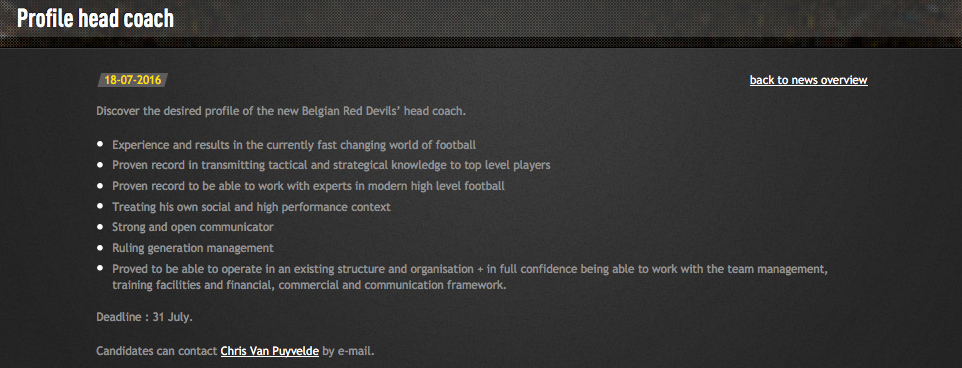Click the Chris Van Puyvelde contact link
Screen dimensions: 962x368
pyautogui.click(x=269, y=351)
